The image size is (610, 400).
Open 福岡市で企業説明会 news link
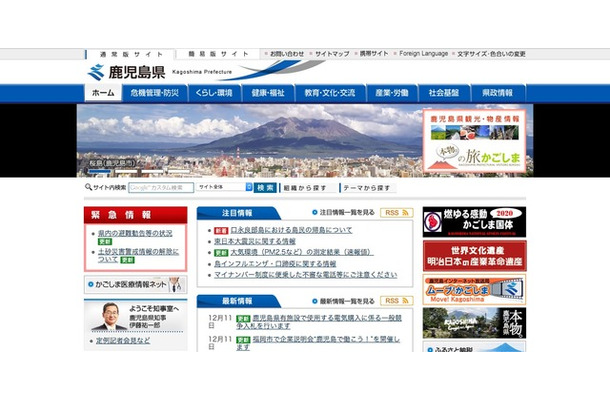[x=318, y=343]
